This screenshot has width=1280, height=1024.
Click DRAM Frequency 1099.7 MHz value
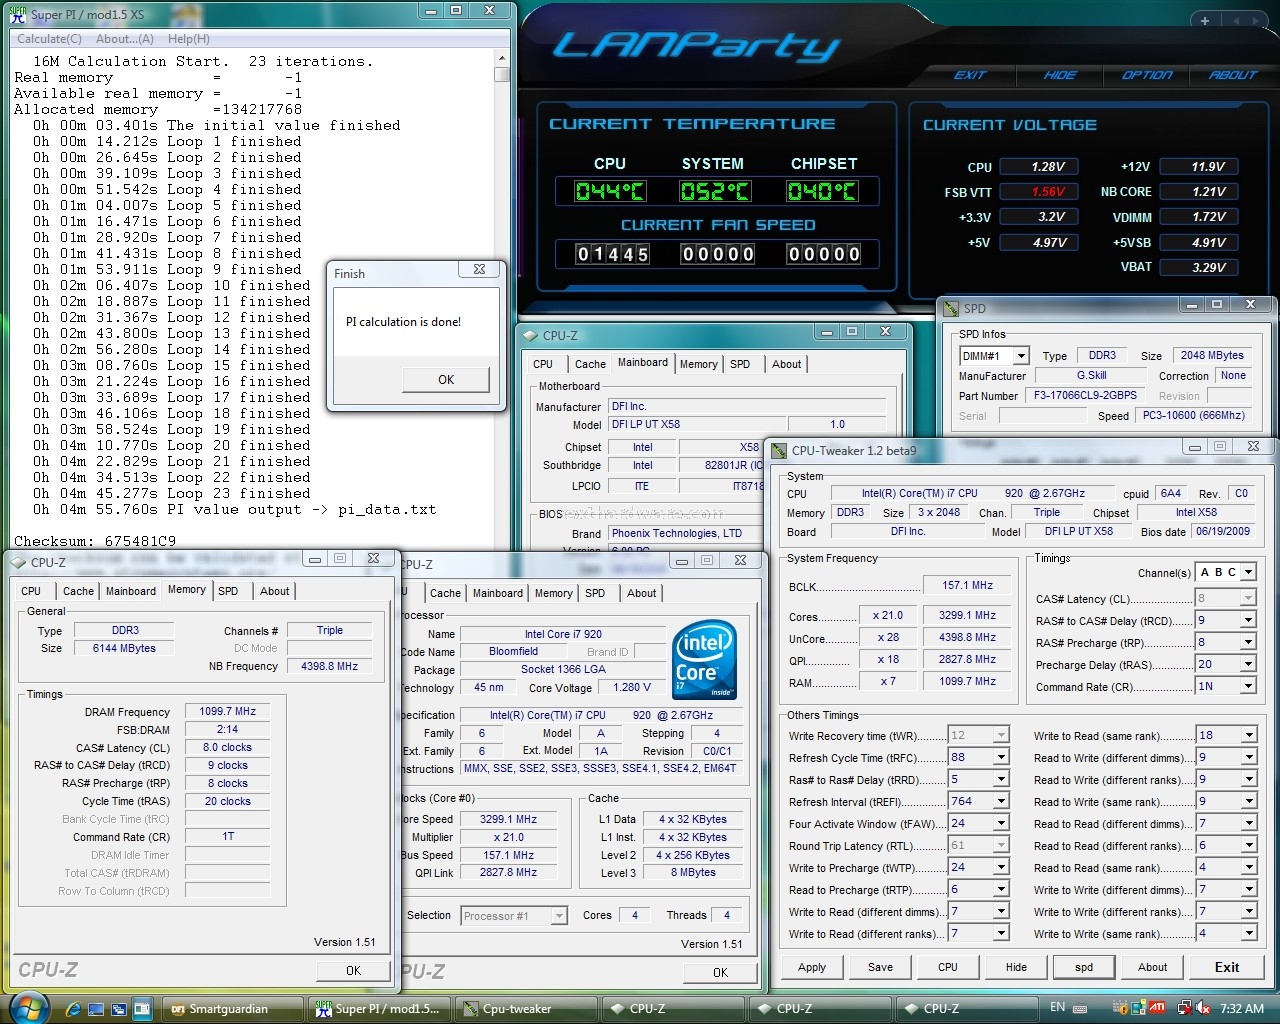pos(227,712)
